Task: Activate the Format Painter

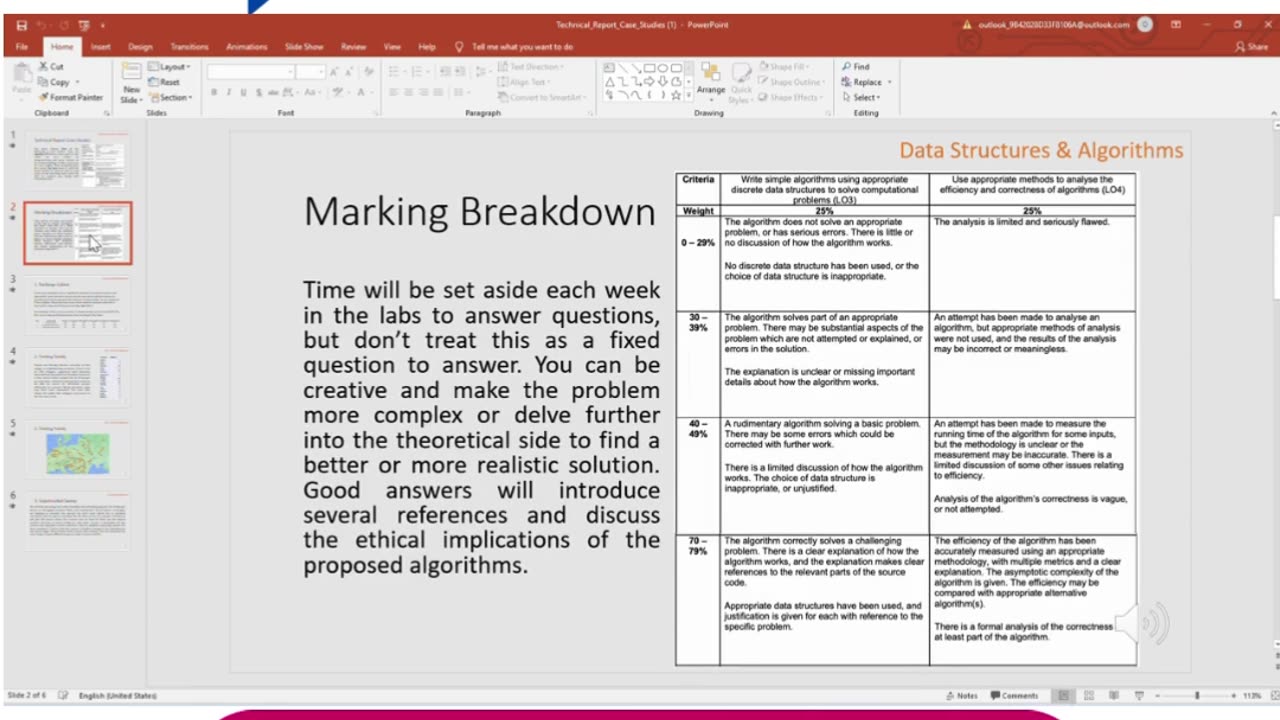Action: point(71,97)
